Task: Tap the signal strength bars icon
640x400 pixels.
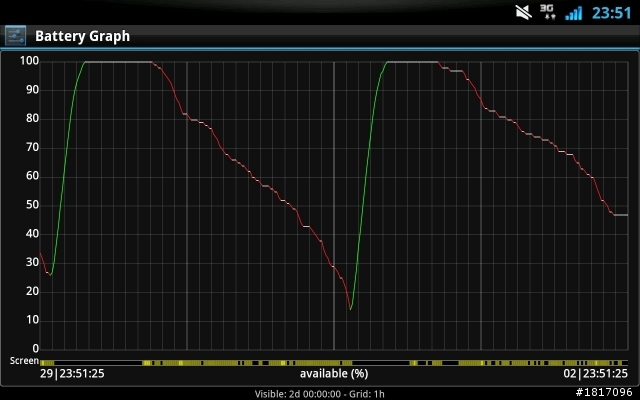Action: (573, 13)
